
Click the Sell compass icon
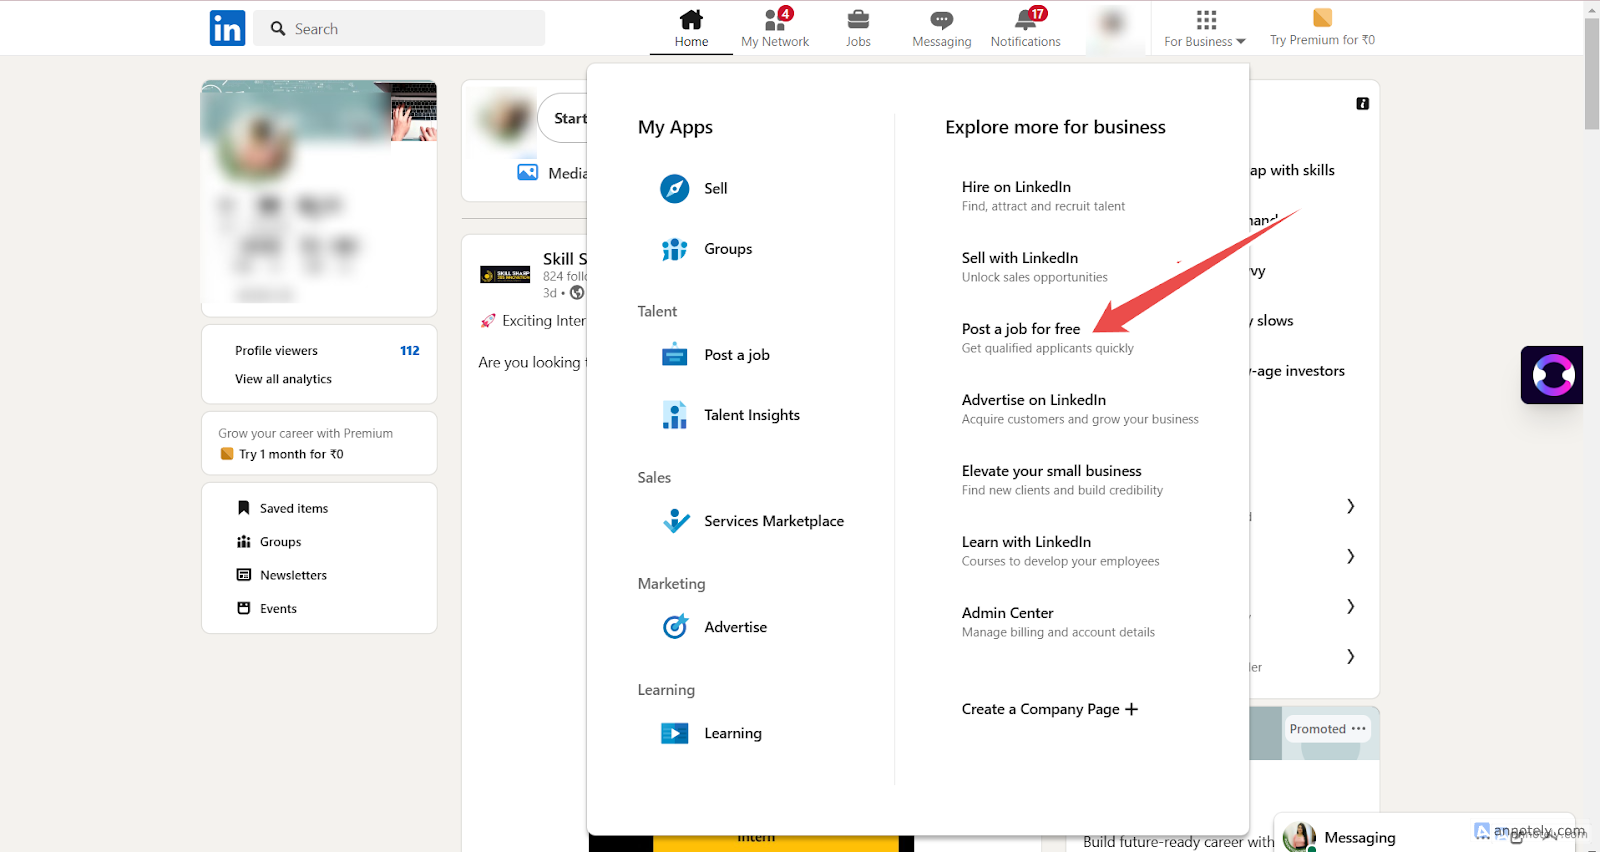[675, 188]
